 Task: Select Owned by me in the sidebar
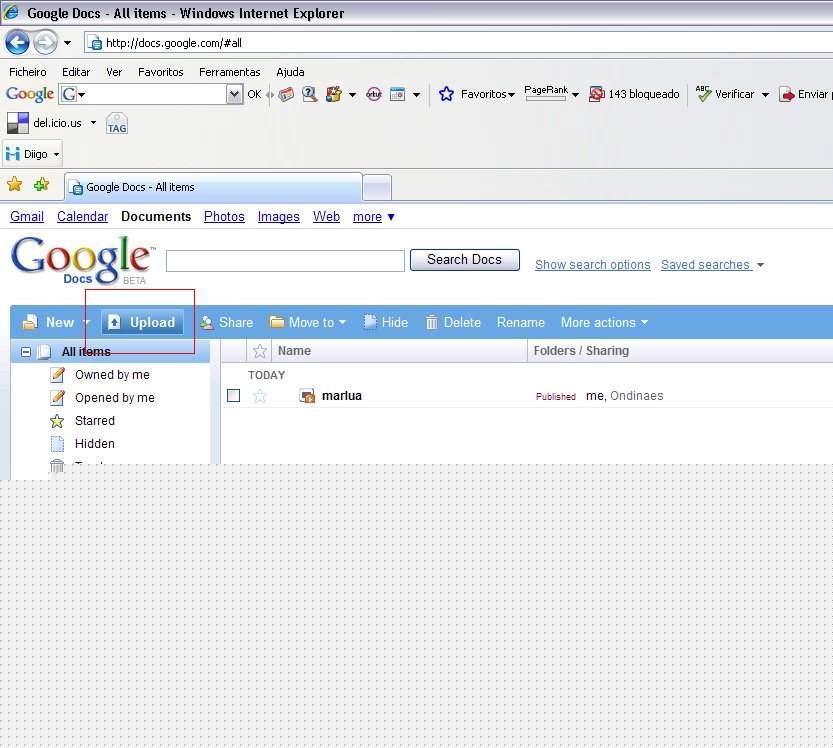coord(112,375)
